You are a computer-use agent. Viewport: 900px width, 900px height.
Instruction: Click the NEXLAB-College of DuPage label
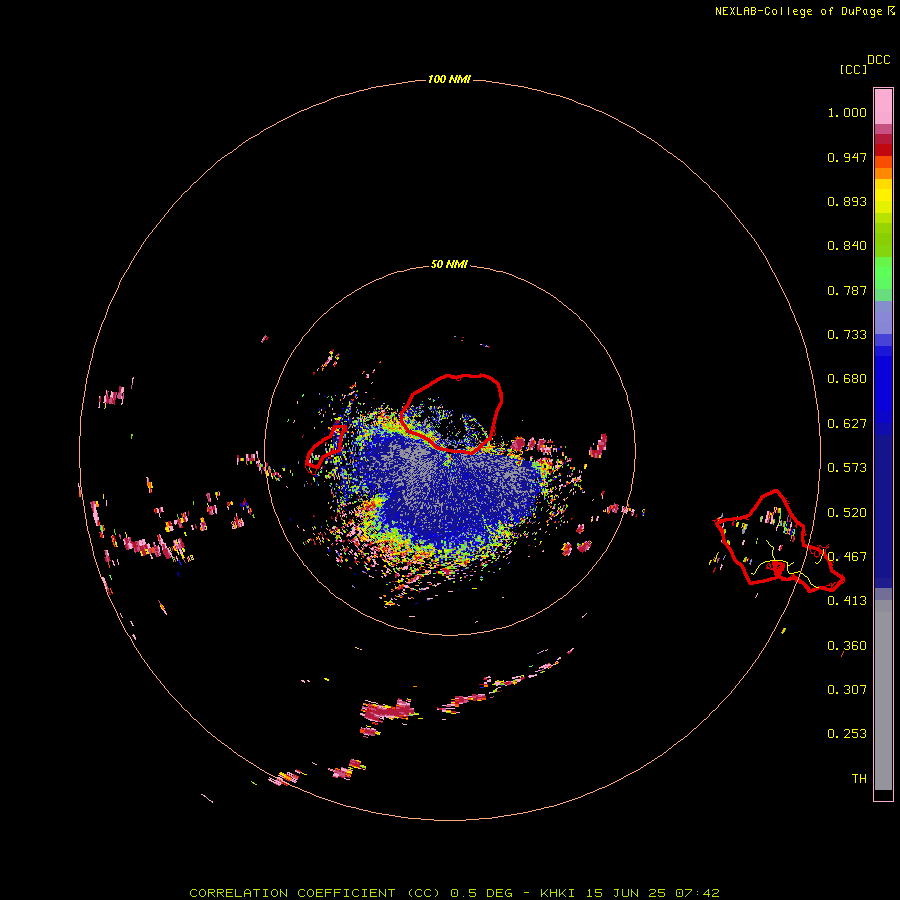coord(805,11)
